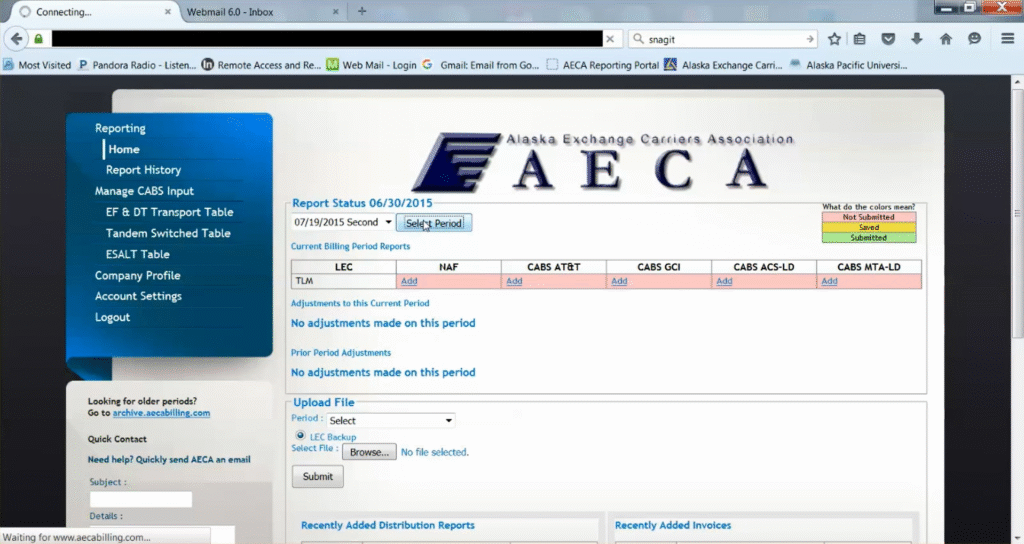Click the stop loading X in address bar

point(610,39)
